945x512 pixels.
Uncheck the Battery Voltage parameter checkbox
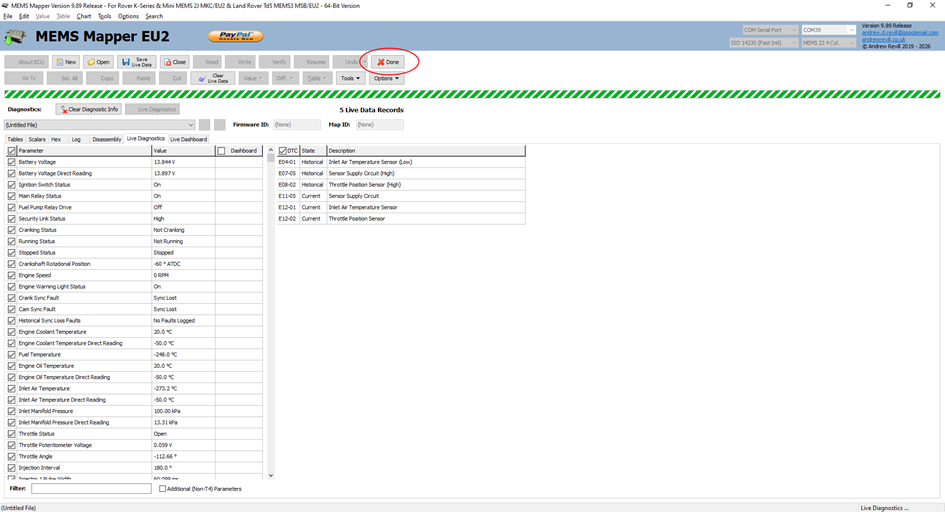pos(12,162)
